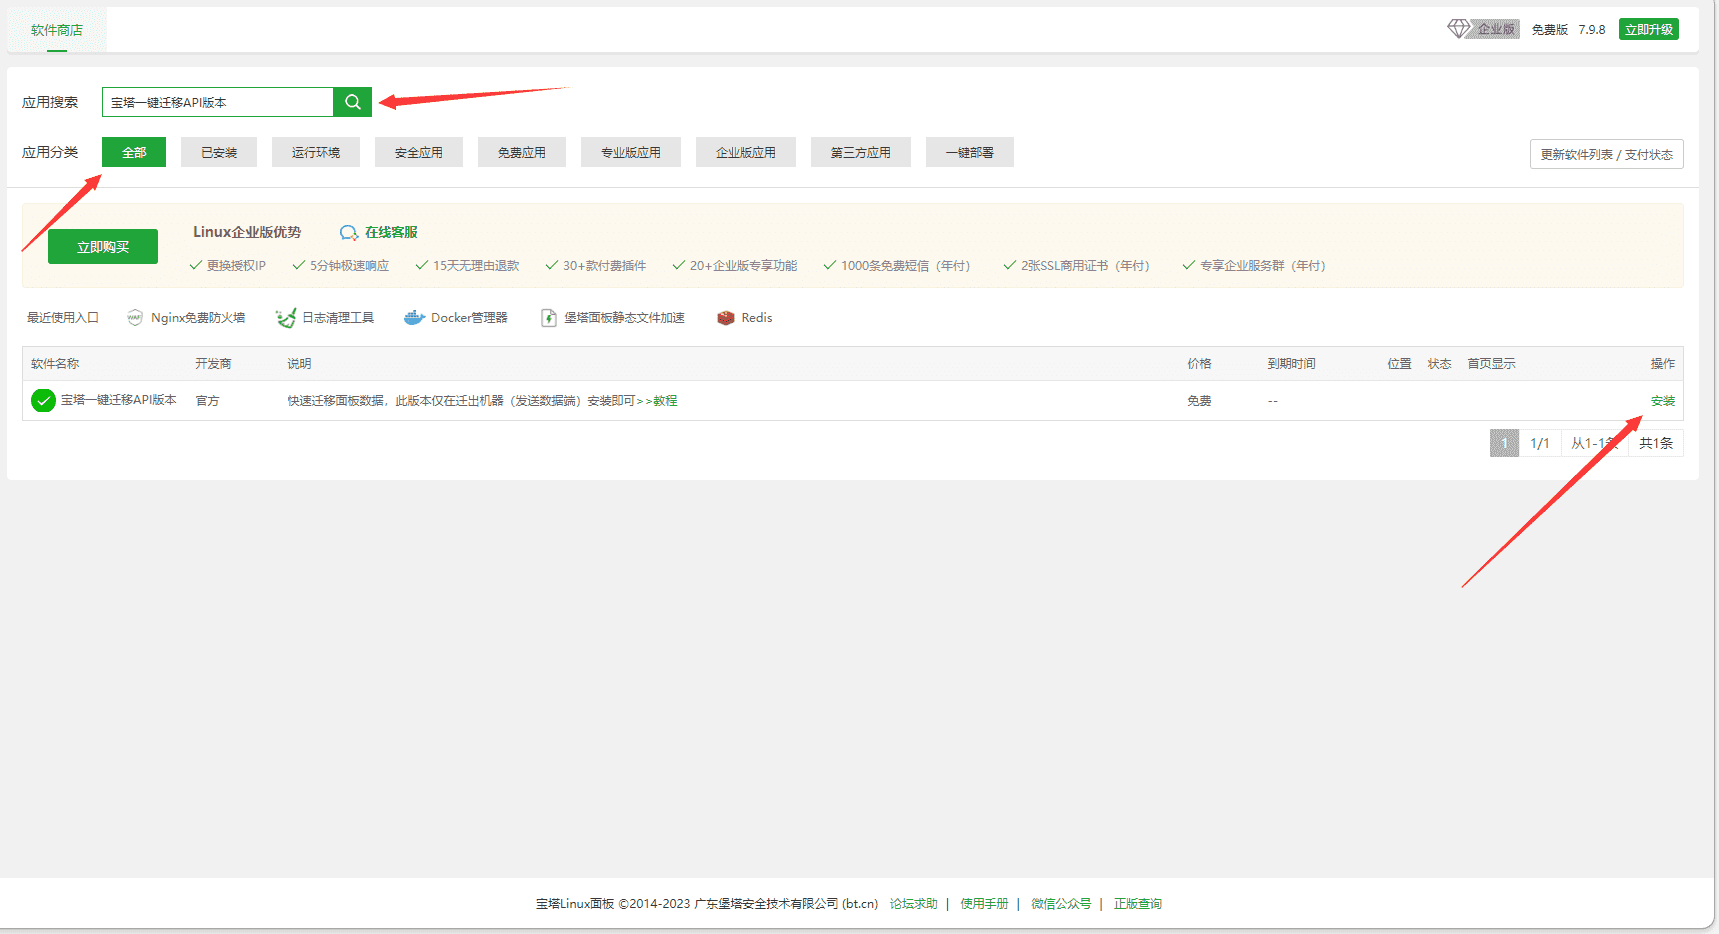Click the 1/1 page indicator
This screenshot has height=934, width=1719.
click(x=1540, y=443)
